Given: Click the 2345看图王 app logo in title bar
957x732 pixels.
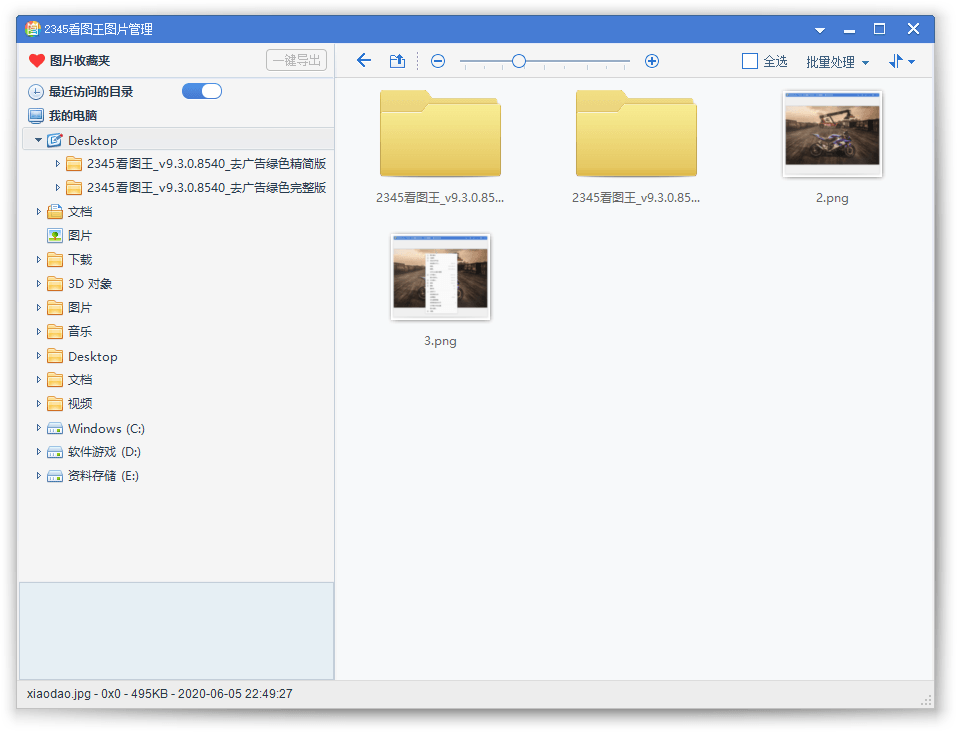Looking at the screenshot, I should click(32, 29).
